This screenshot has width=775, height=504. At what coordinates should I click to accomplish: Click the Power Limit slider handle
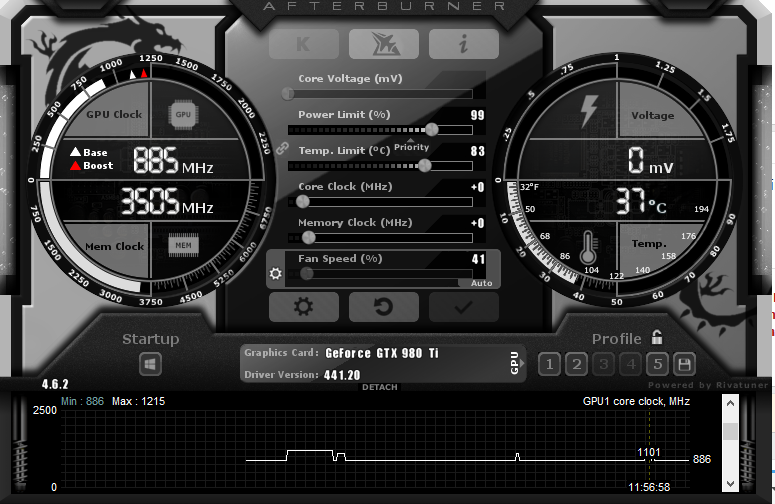coord(431,129)
